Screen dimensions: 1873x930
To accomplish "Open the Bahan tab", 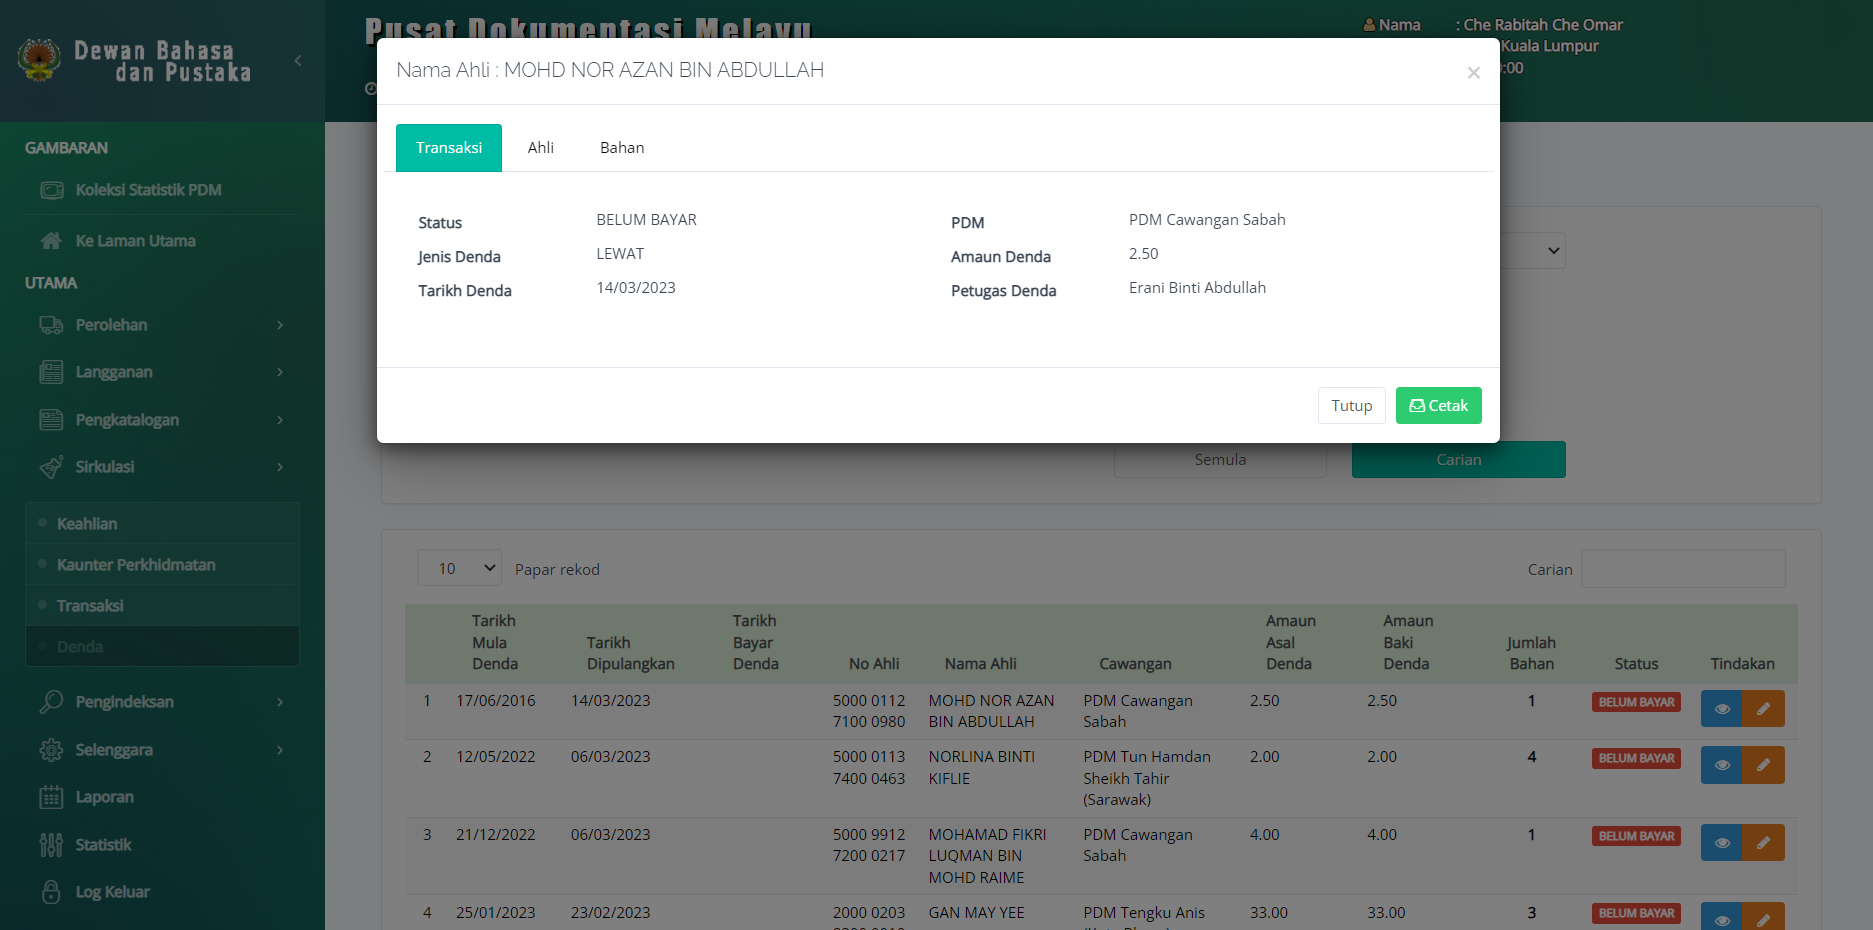I will click(621, 148).
